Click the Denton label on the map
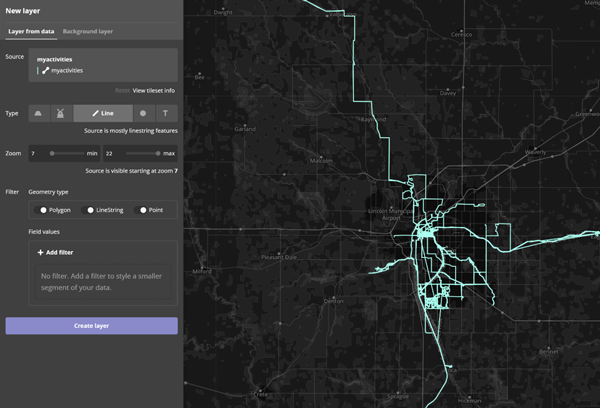Image resolution: width=600 pixels, height=408 pixels. [x=333, y=301]
